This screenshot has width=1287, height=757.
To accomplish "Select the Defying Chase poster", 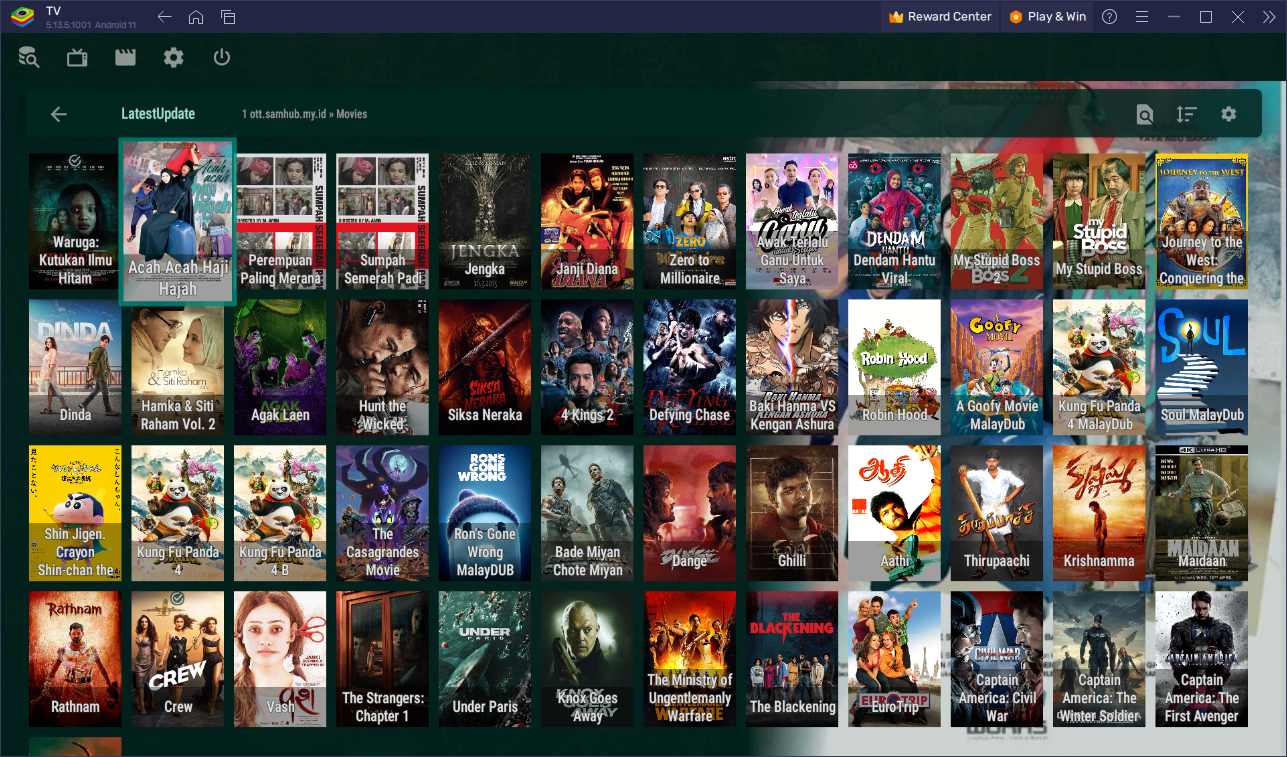I will click(x=689, y=367).
